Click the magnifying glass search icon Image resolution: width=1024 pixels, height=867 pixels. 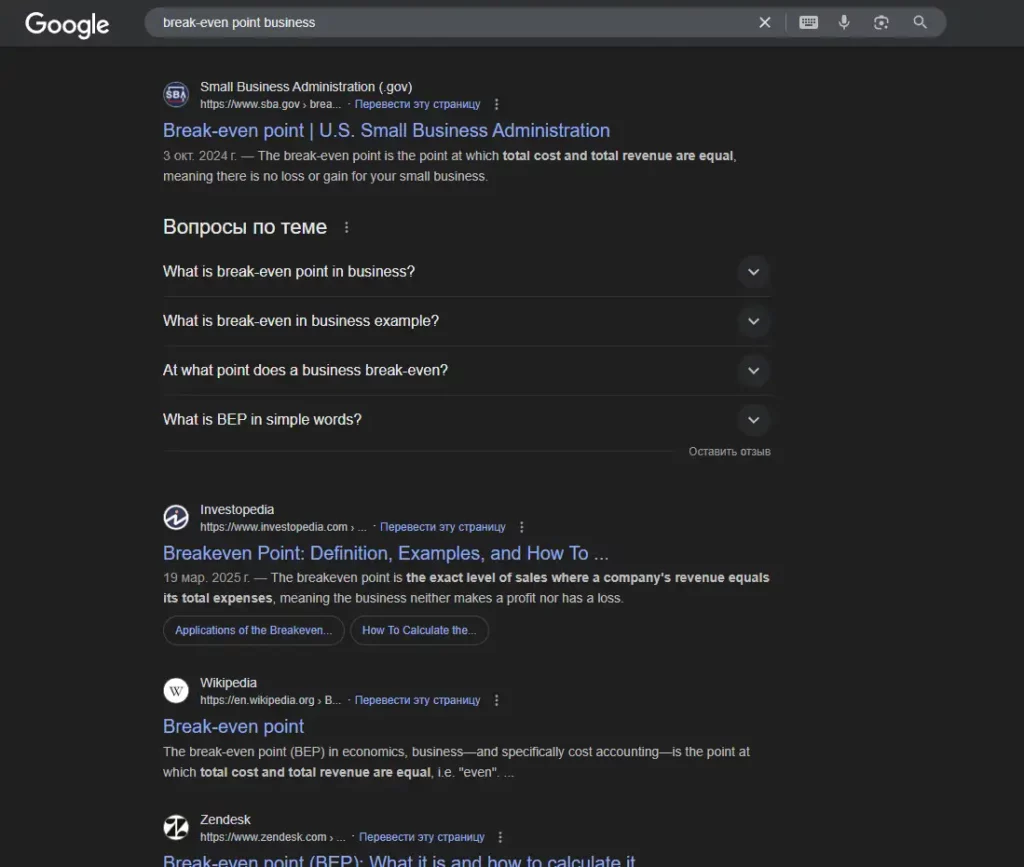(x=920, y=23)
